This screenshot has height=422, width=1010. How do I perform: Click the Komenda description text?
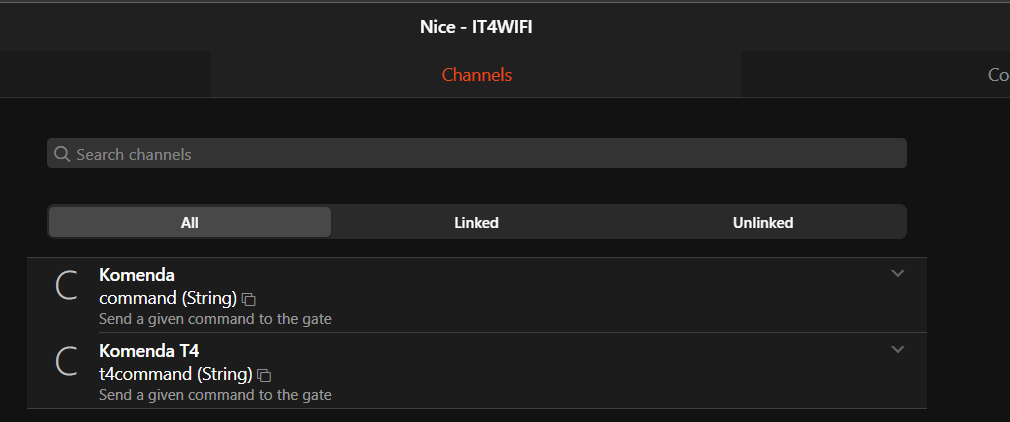215,319
